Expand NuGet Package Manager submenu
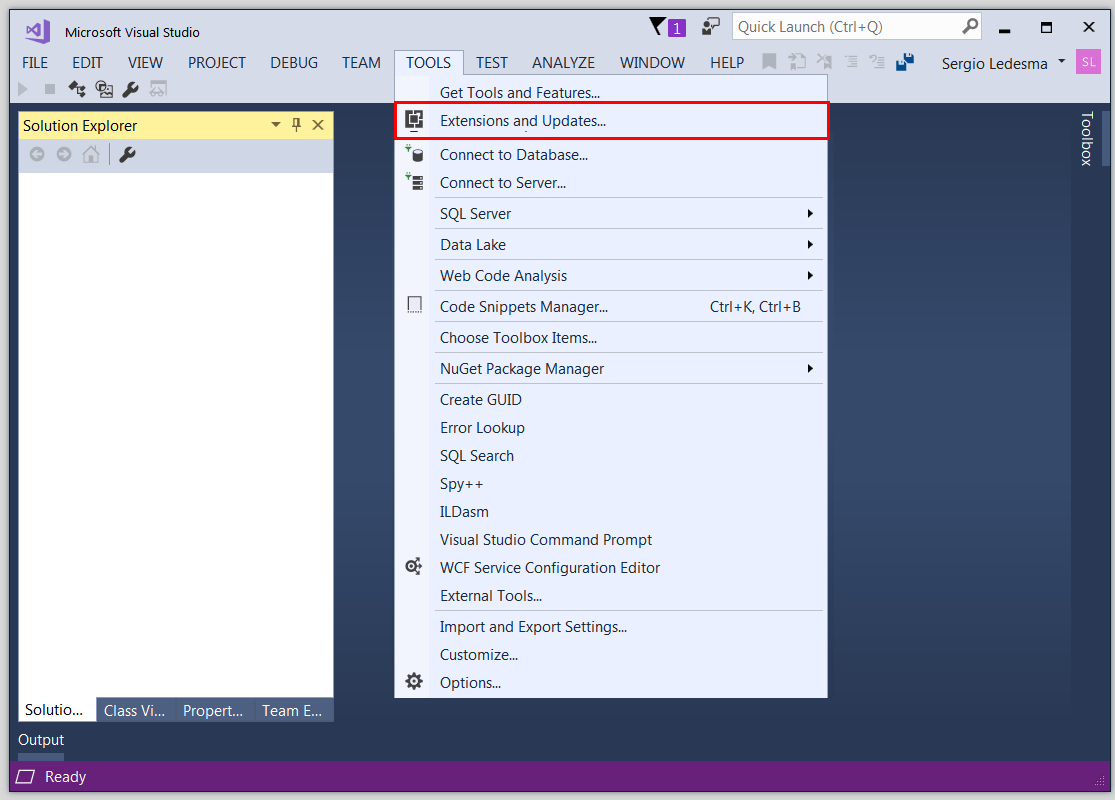Screen dimensions: 1115x800 pyautogui.click(x=810, y=368)
